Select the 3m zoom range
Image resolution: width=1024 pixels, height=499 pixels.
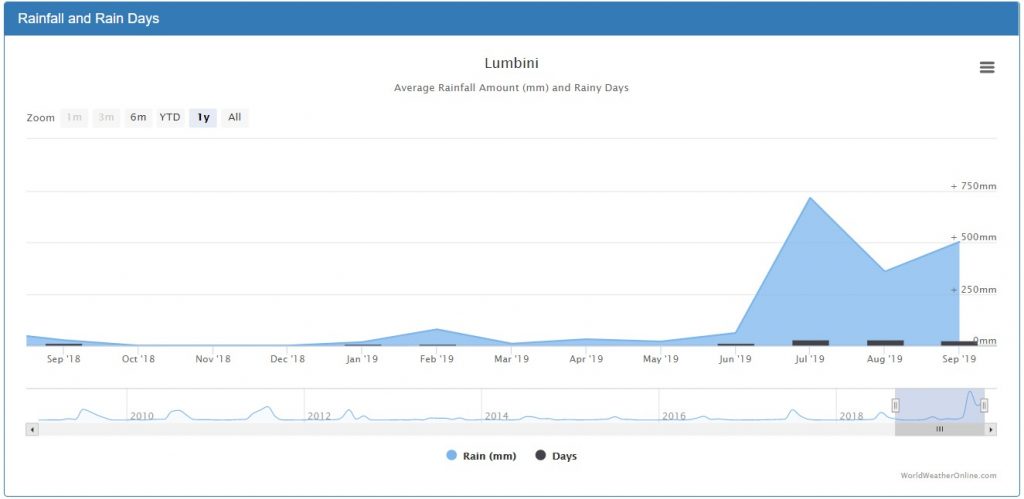(106, 117)
